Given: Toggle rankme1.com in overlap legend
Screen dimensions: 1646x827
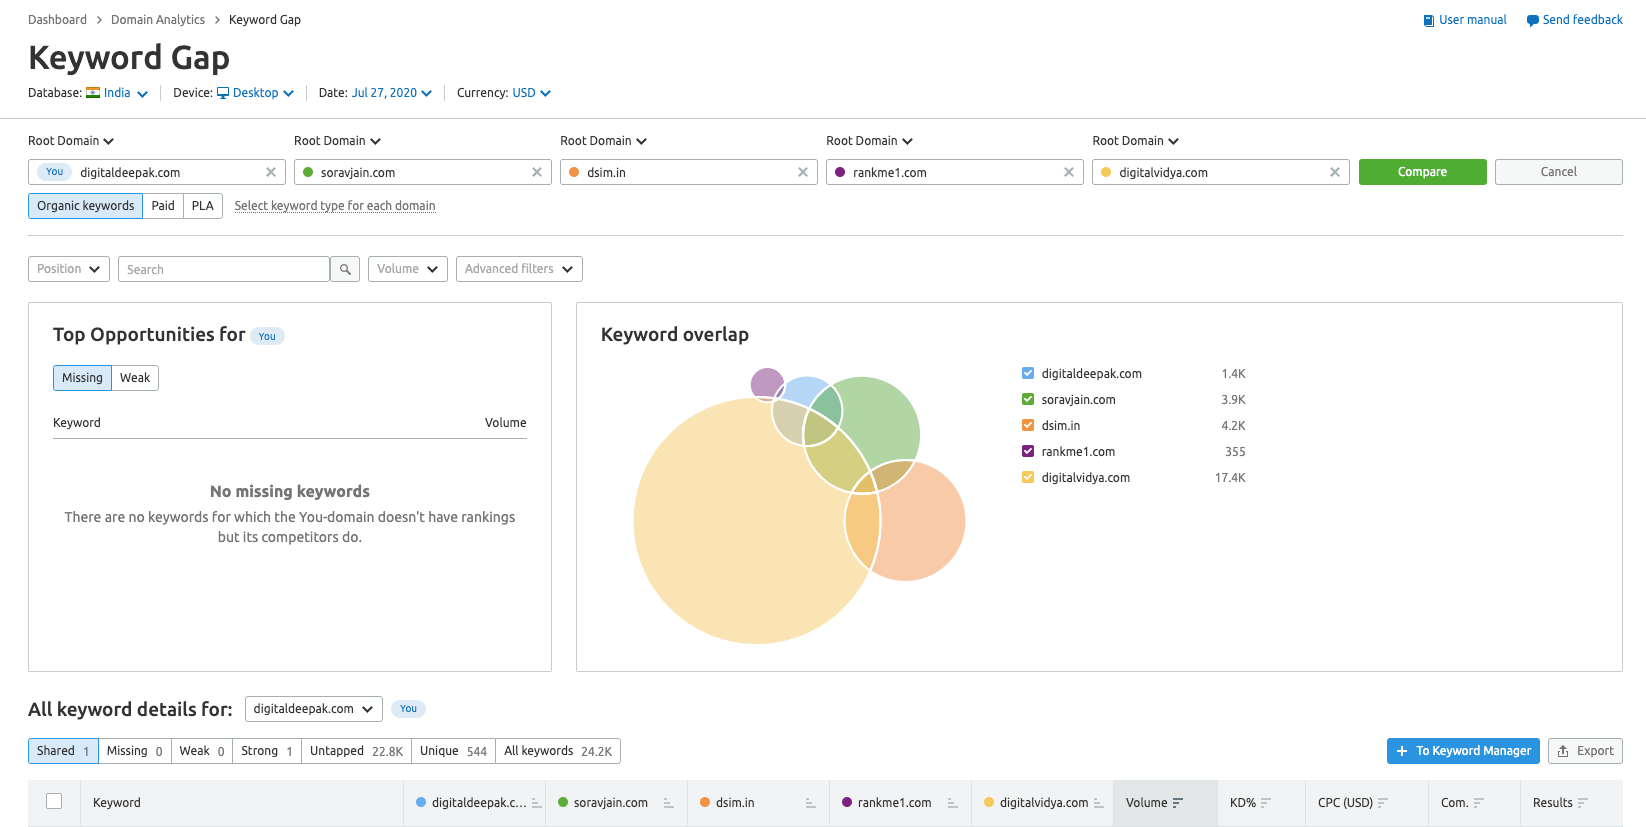Looking at the screenshot, I should click(1028, 451).
